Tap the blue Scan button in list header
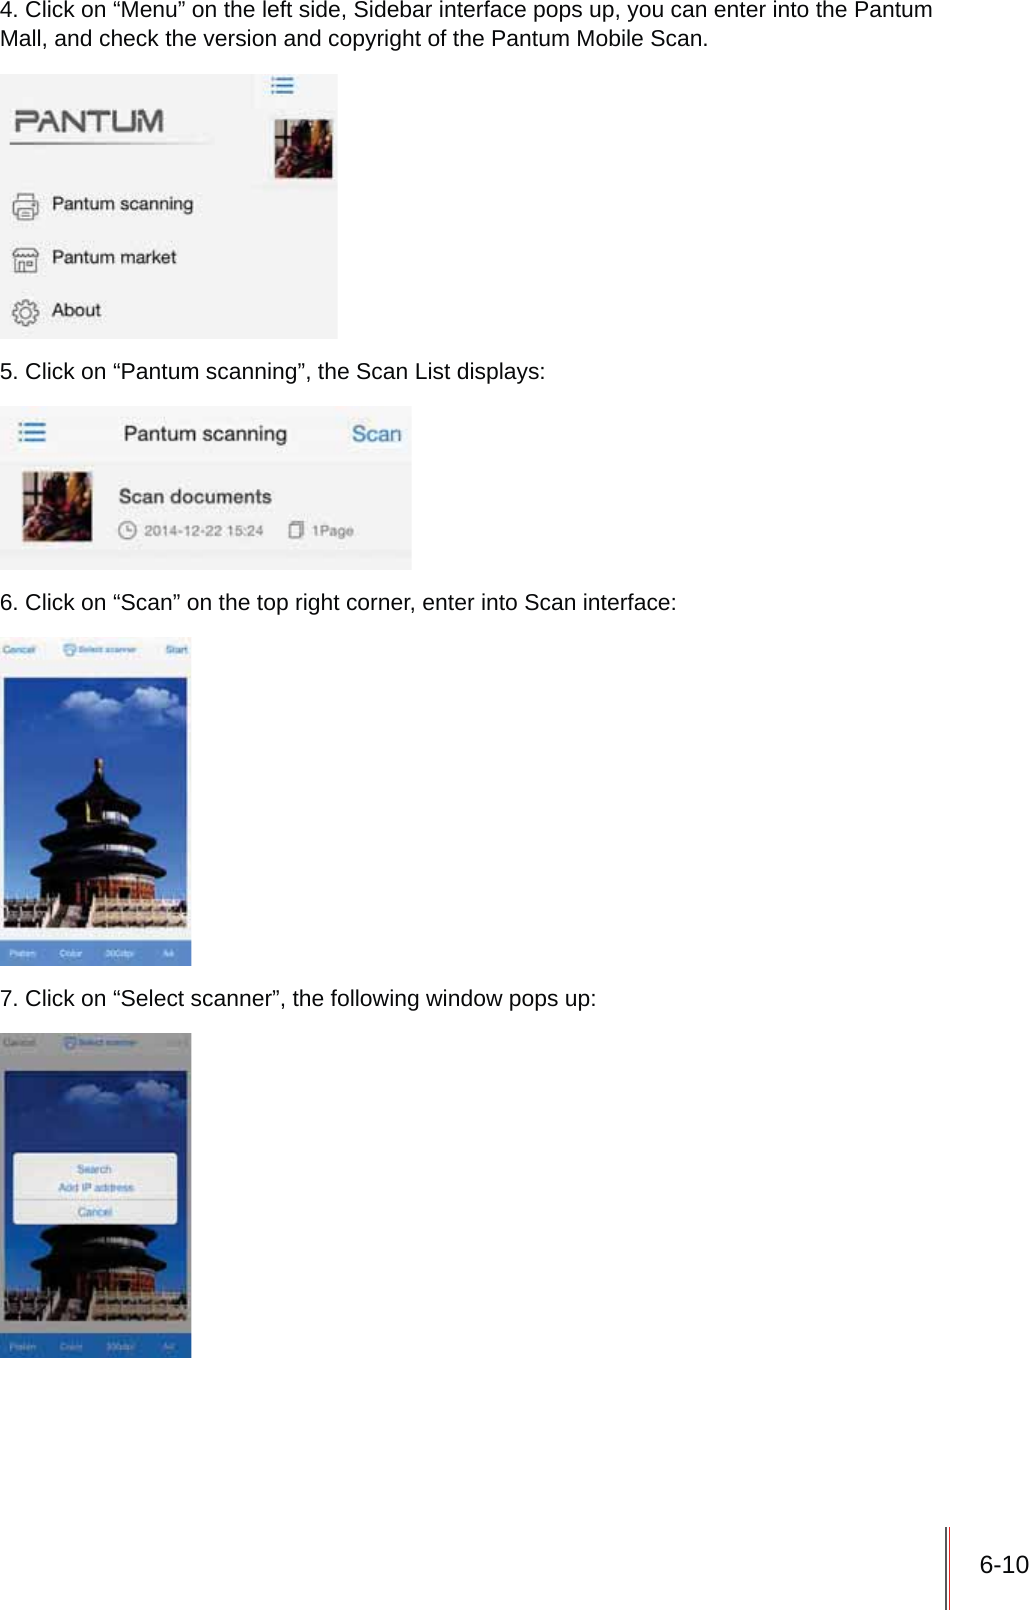 [x=376, y=434]
